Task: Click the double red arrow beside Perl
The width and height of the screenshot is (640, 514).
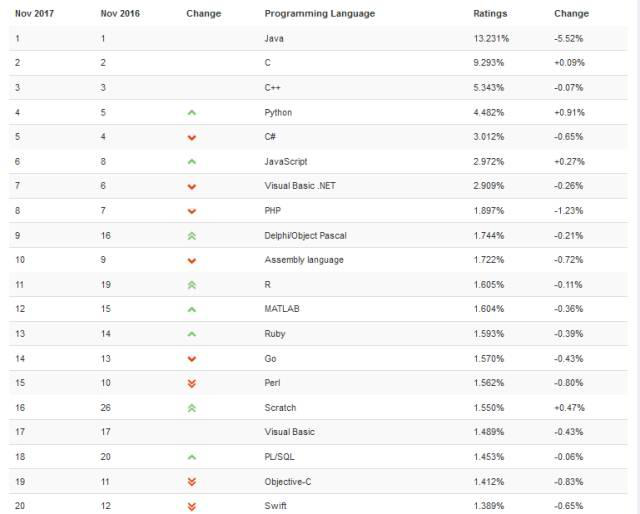Action: pyautogui.click(x=192, y=383)
